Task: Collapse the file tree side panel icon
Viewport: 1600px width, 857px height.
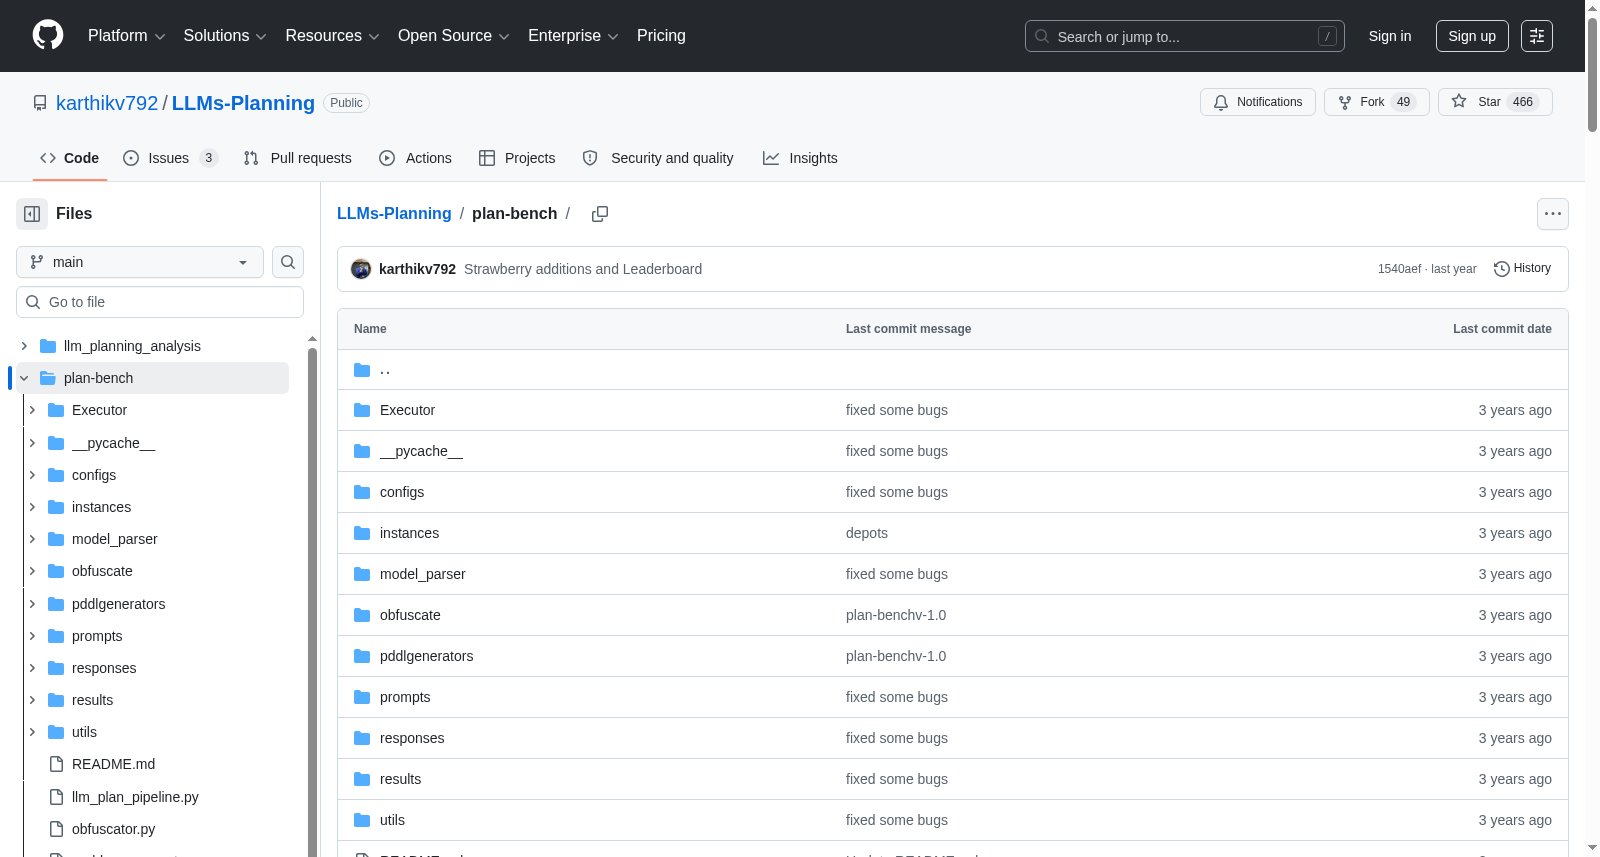Action: [32, 214]
